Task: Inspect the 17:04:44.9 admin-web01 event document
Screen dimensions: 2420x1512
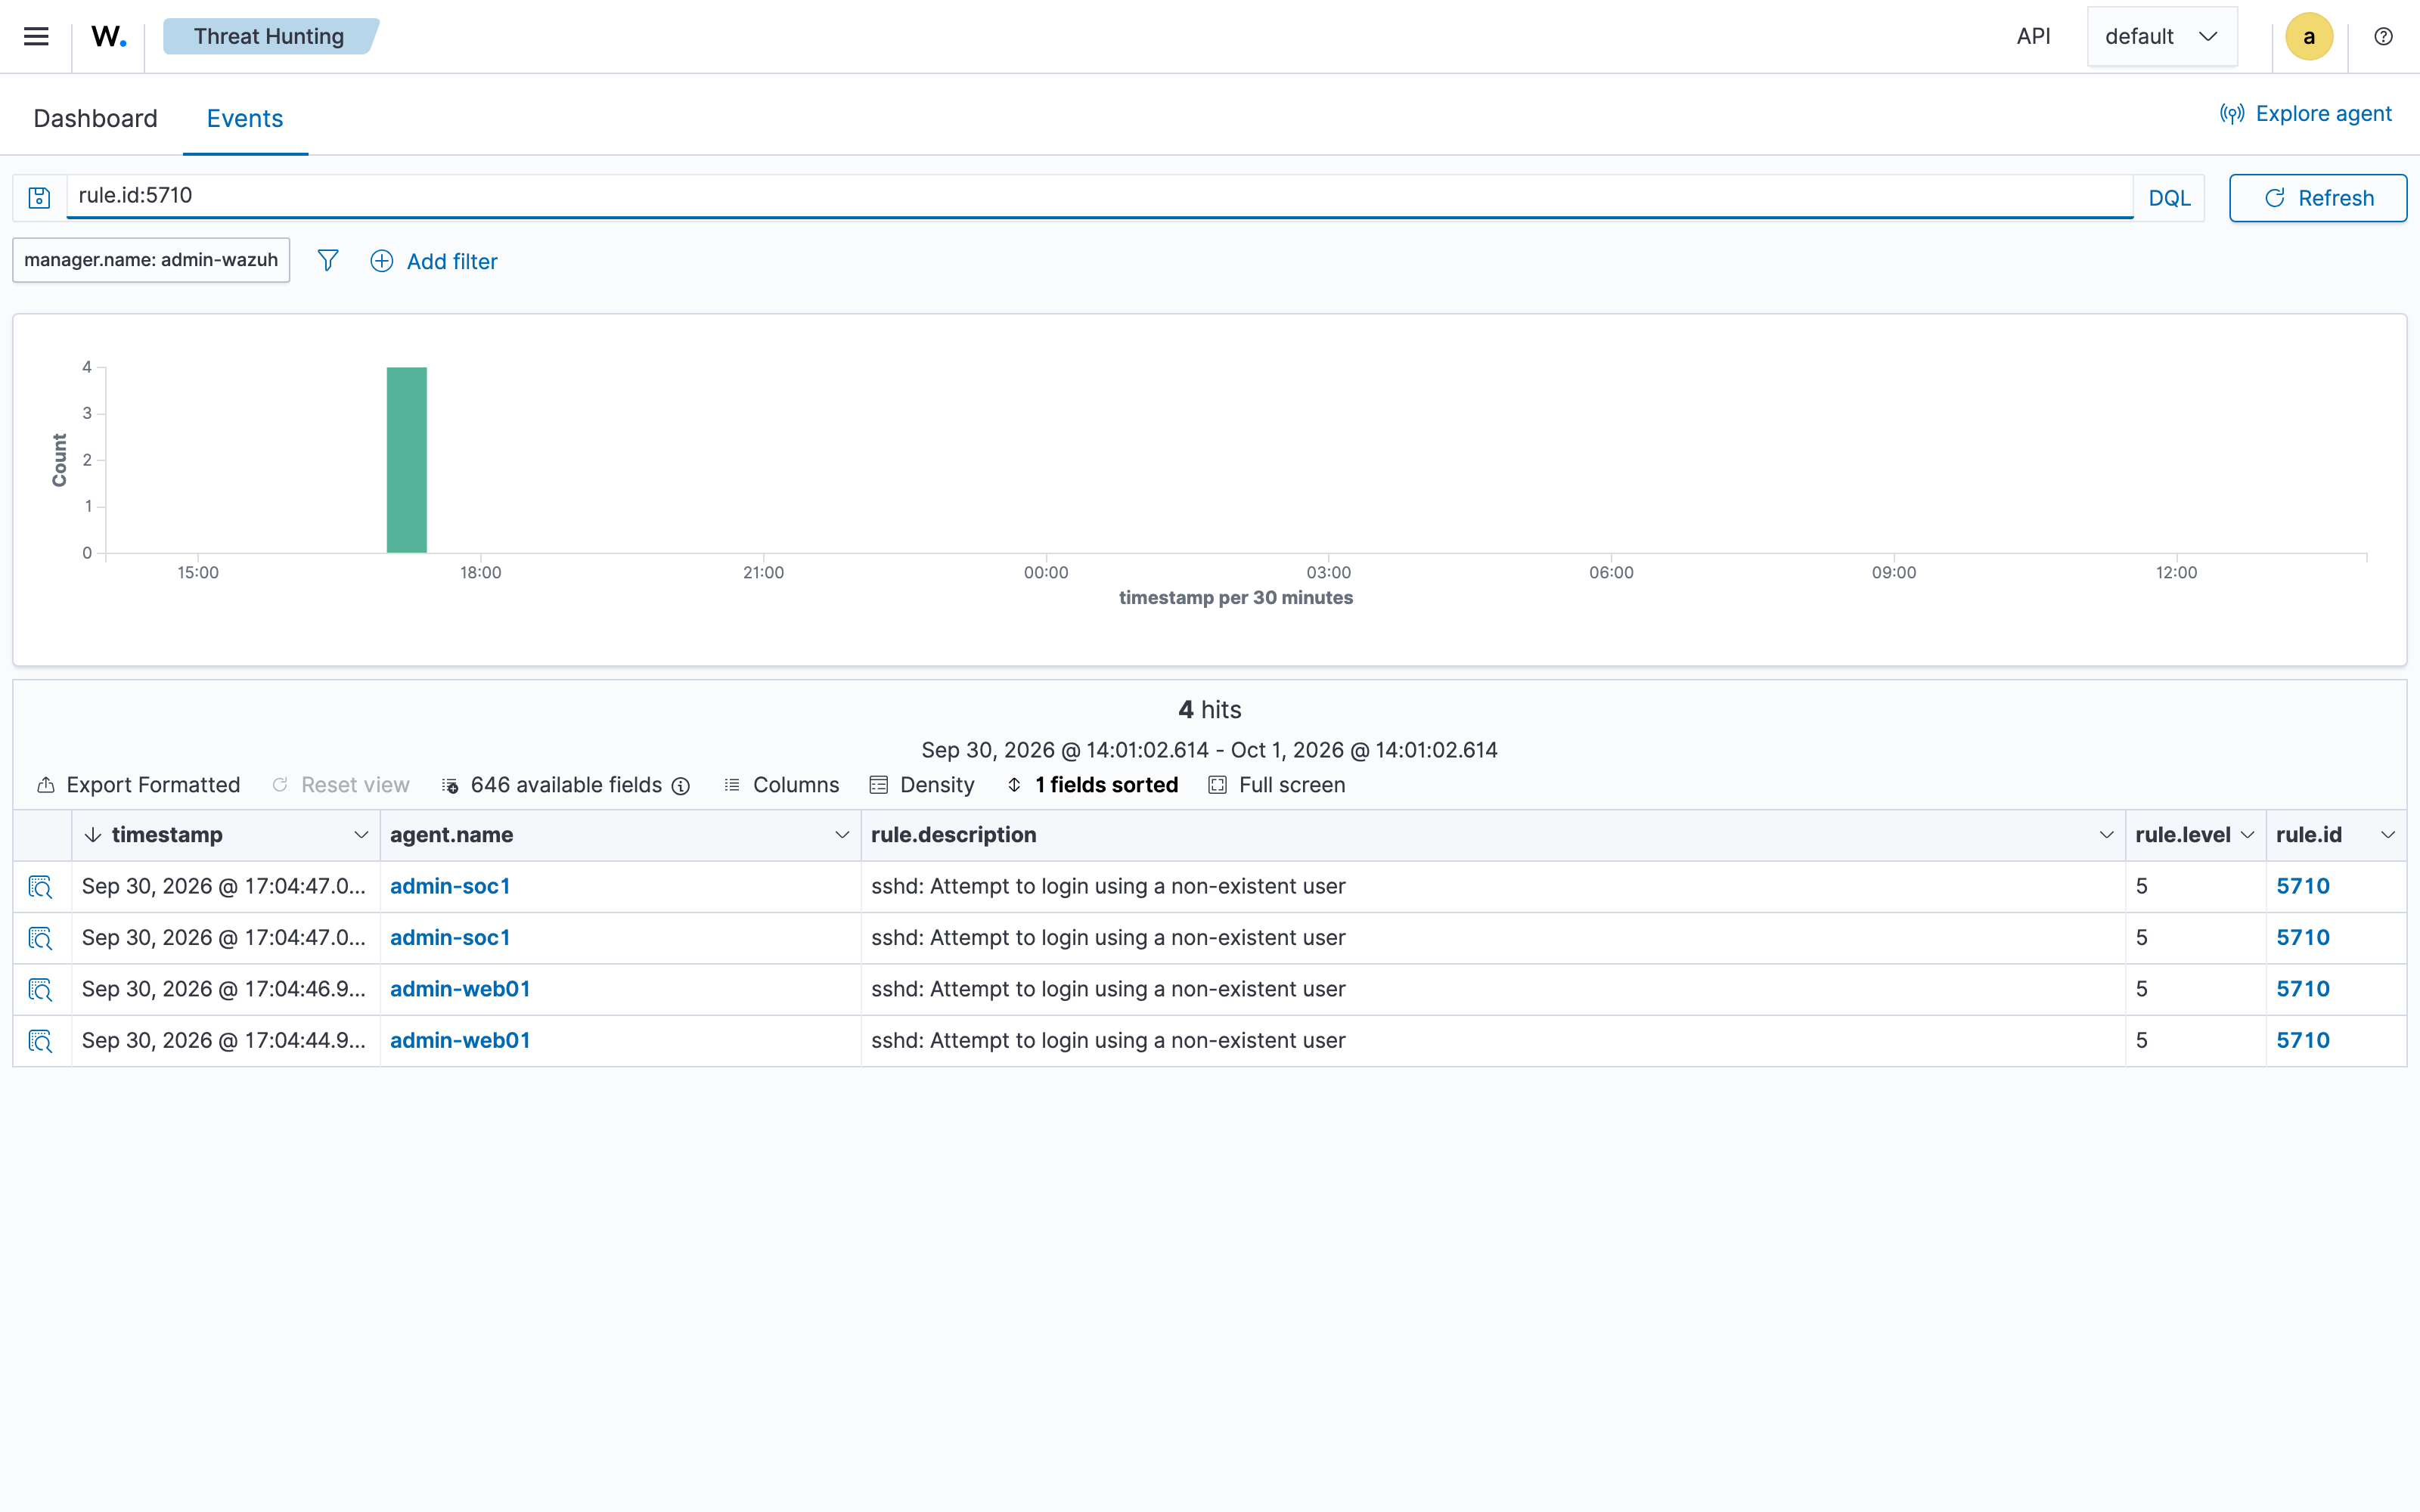Action: [x=40, y=1041]
